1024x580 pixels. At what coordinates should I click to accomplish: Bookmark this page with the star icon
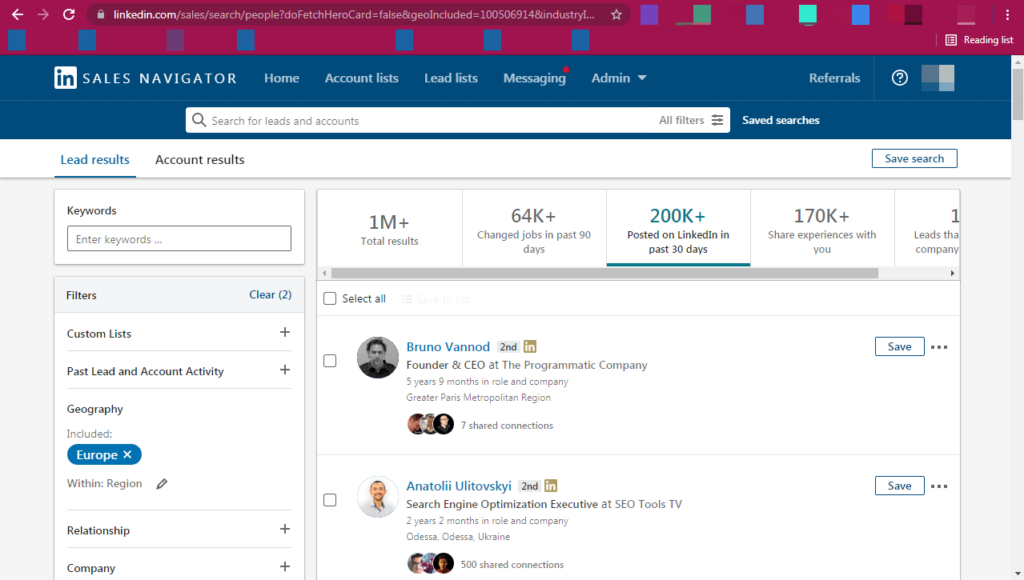(616, 15)
